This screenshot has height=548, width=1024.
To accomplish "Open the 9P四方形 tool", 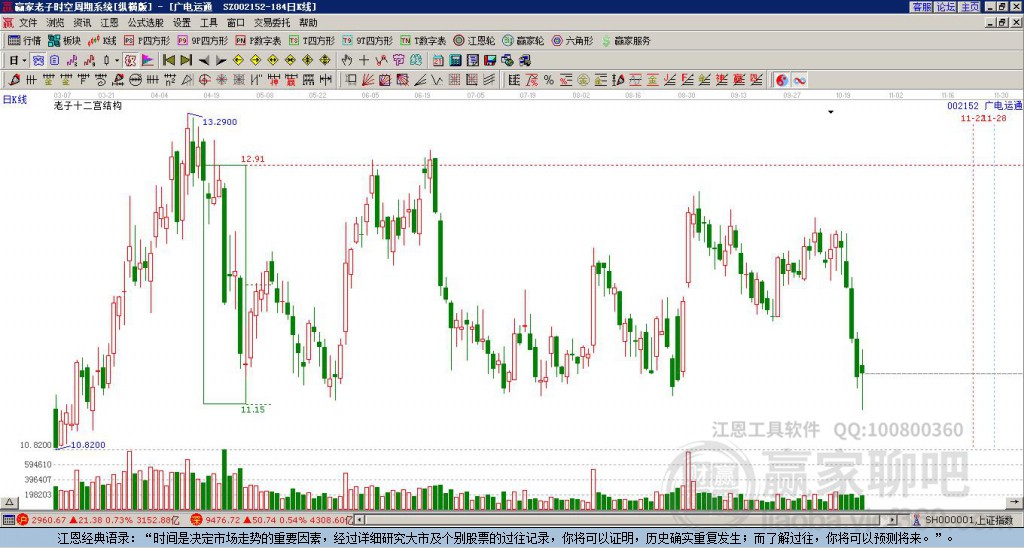I will click(x=202, y=40).
